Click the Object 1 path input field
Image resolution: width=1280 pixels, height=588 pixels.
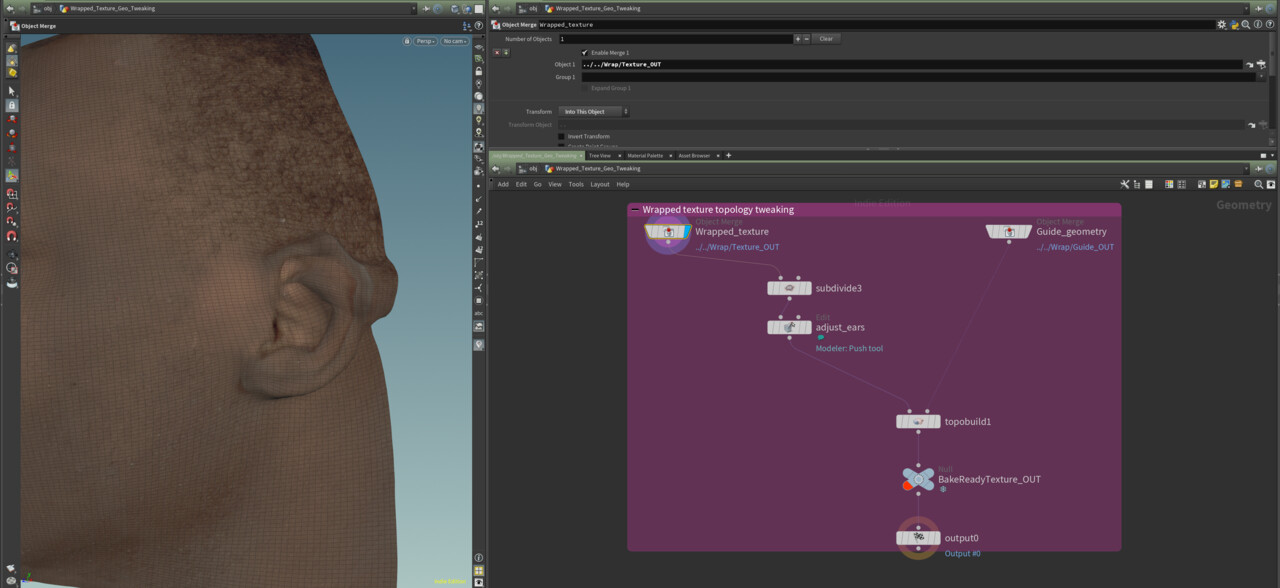click(x=912, y=64)
